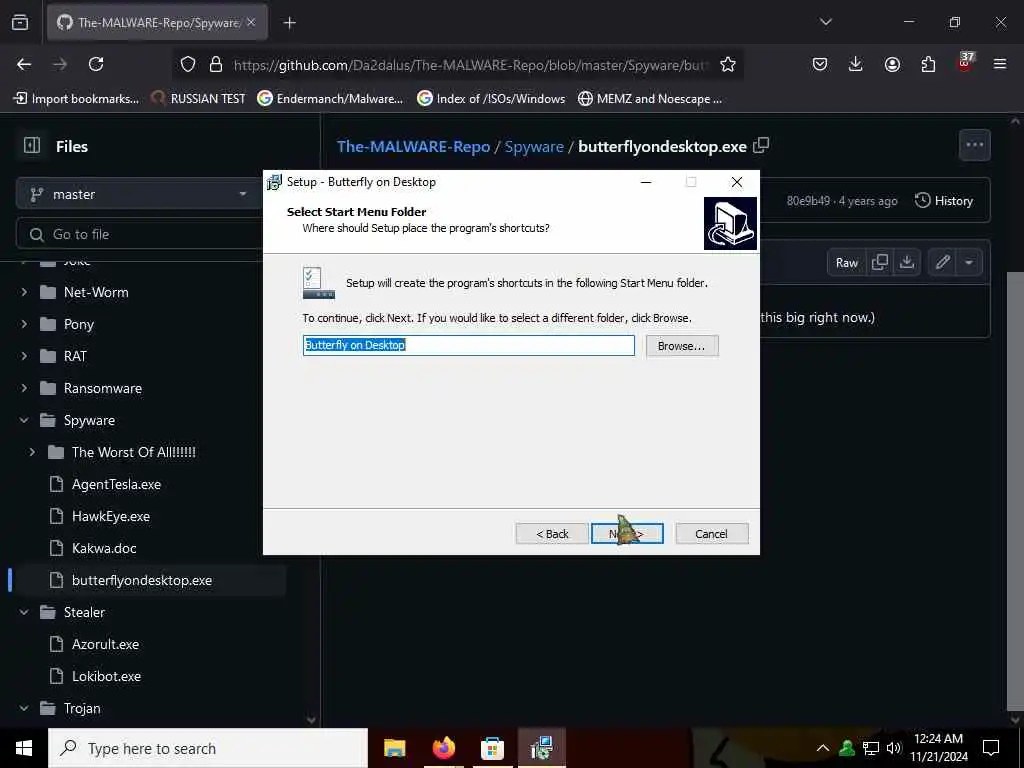Collapse the Trojan folder
This screenshot has height=768, width=1024.
[x=24, y=708]
